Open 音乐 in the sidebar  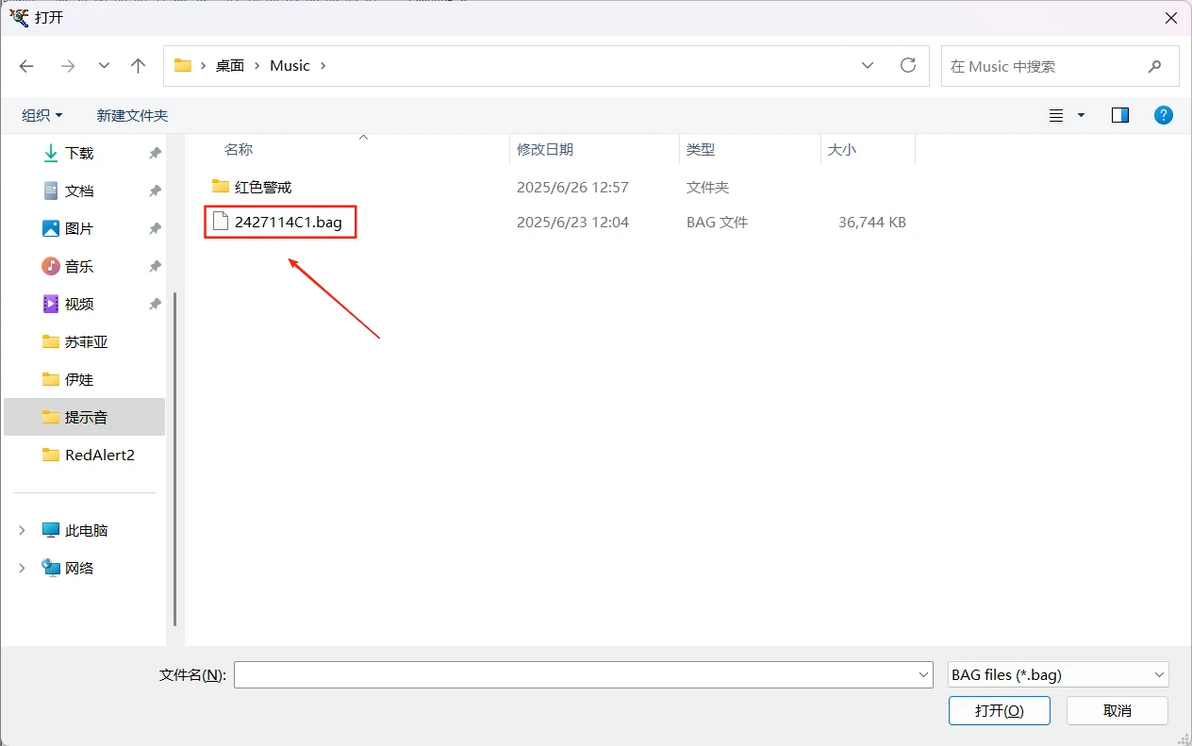[79, 266]
